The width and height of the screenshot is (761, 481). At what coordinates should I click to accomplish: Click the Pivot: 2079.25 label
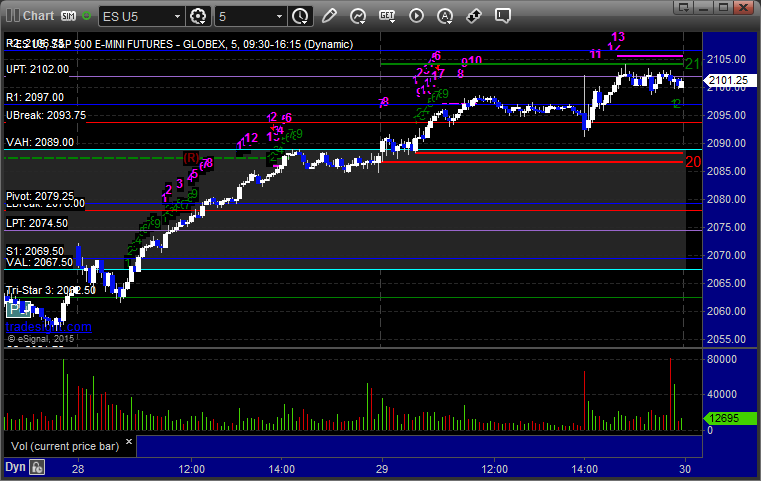(40, 196)
